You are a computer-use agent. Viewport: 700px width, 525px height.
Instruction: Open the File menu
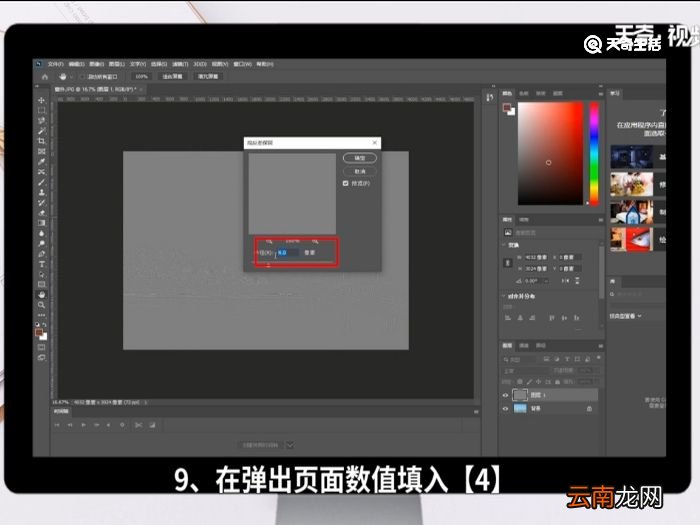click(x=56, y=64)
